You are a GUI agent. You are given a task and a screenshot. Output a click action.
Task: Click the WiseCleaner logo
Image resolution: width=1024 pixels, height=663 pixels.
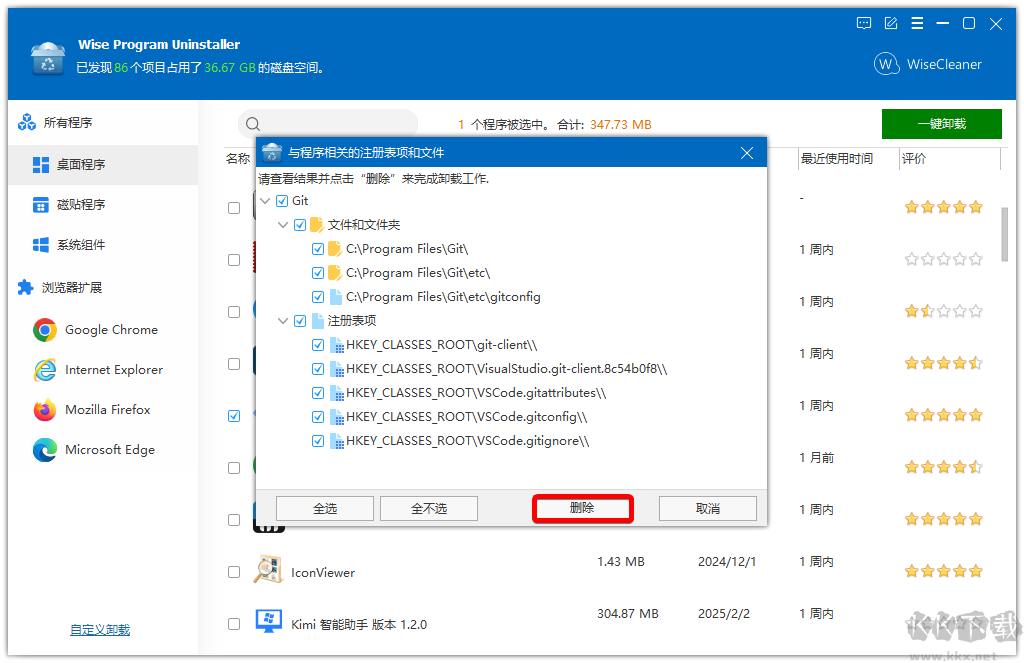[x=928, y=64]
